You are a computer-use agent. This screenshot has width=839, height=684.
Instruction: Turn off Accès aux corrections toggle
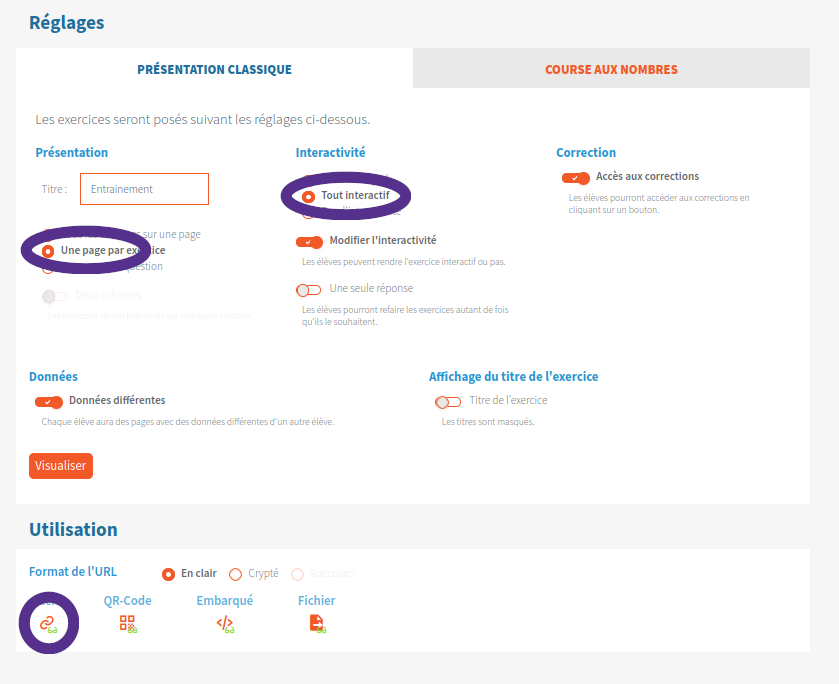coord(575,178)
